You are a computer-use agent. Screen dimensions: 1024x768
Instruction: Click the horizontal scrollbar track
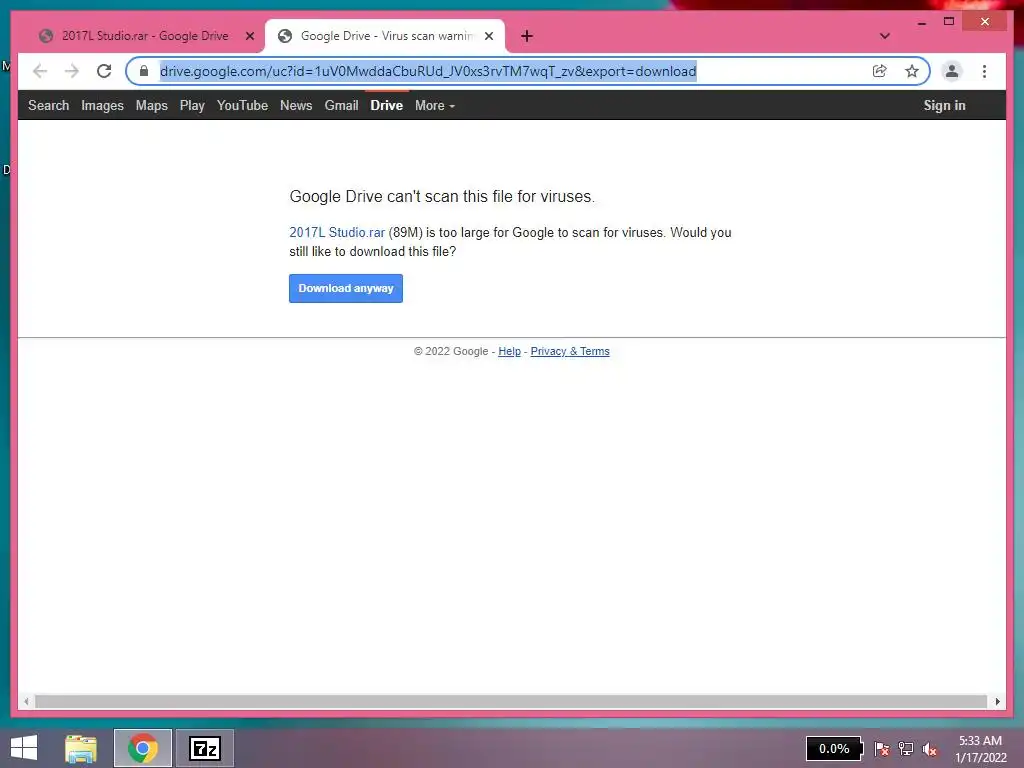pyautogui.click(x=511, y=701)
